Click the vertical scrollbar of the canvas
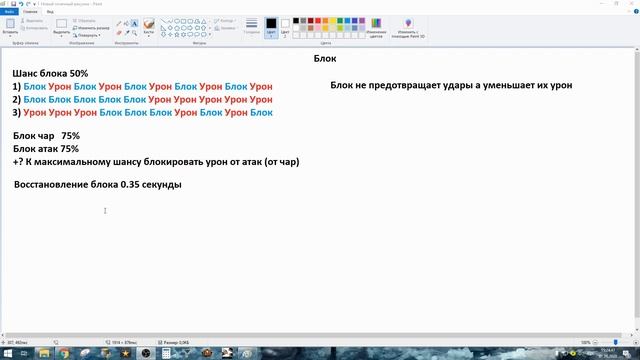 pyautogui.click(x=637, y=184)
